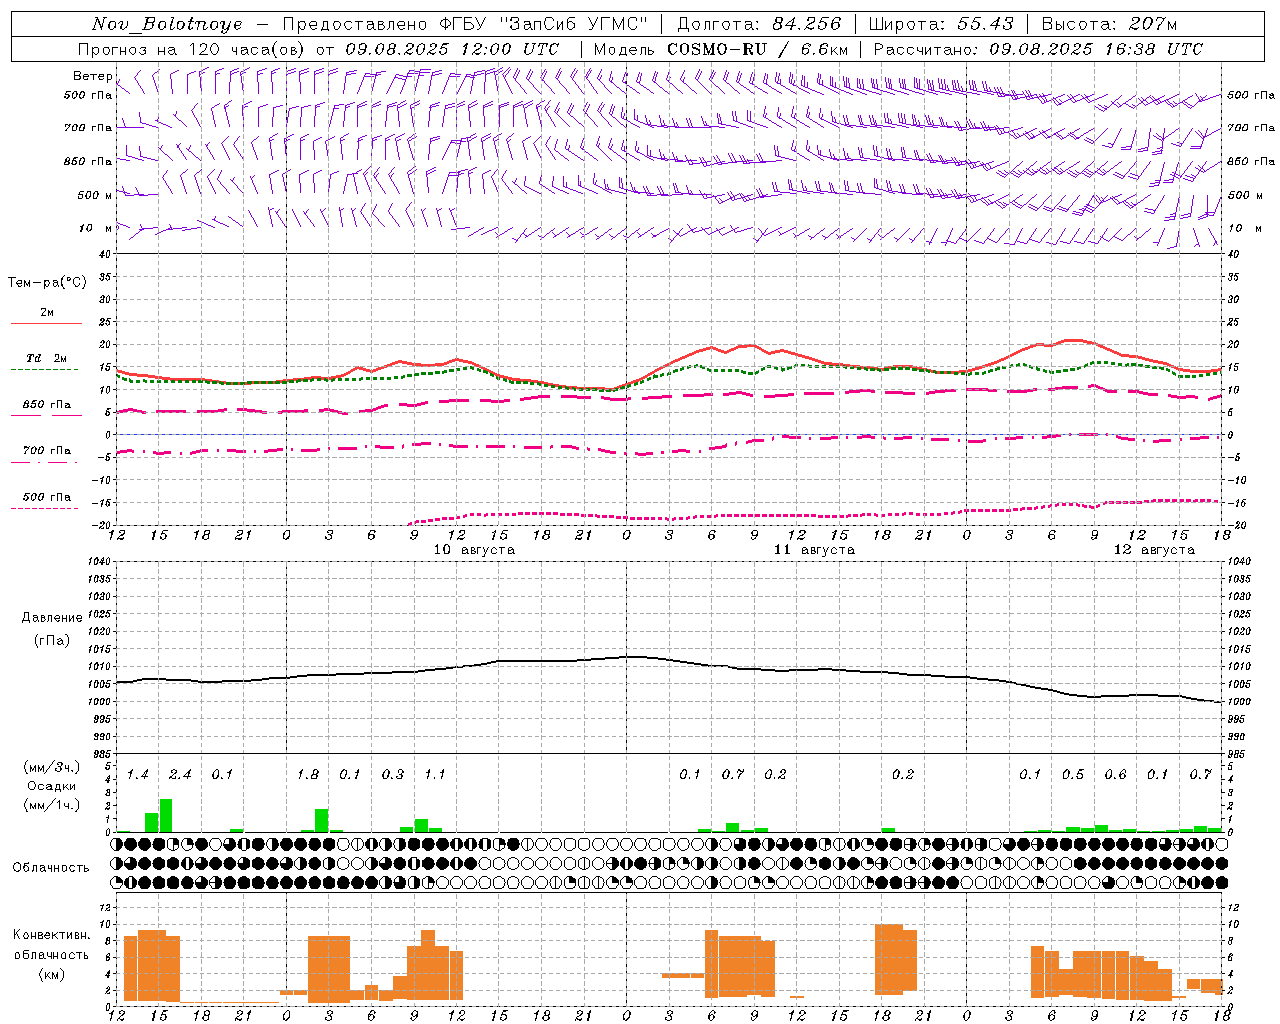Select the "Давление" pressure panel label
Screen dimensions: 1280x1024
(51, 618)
